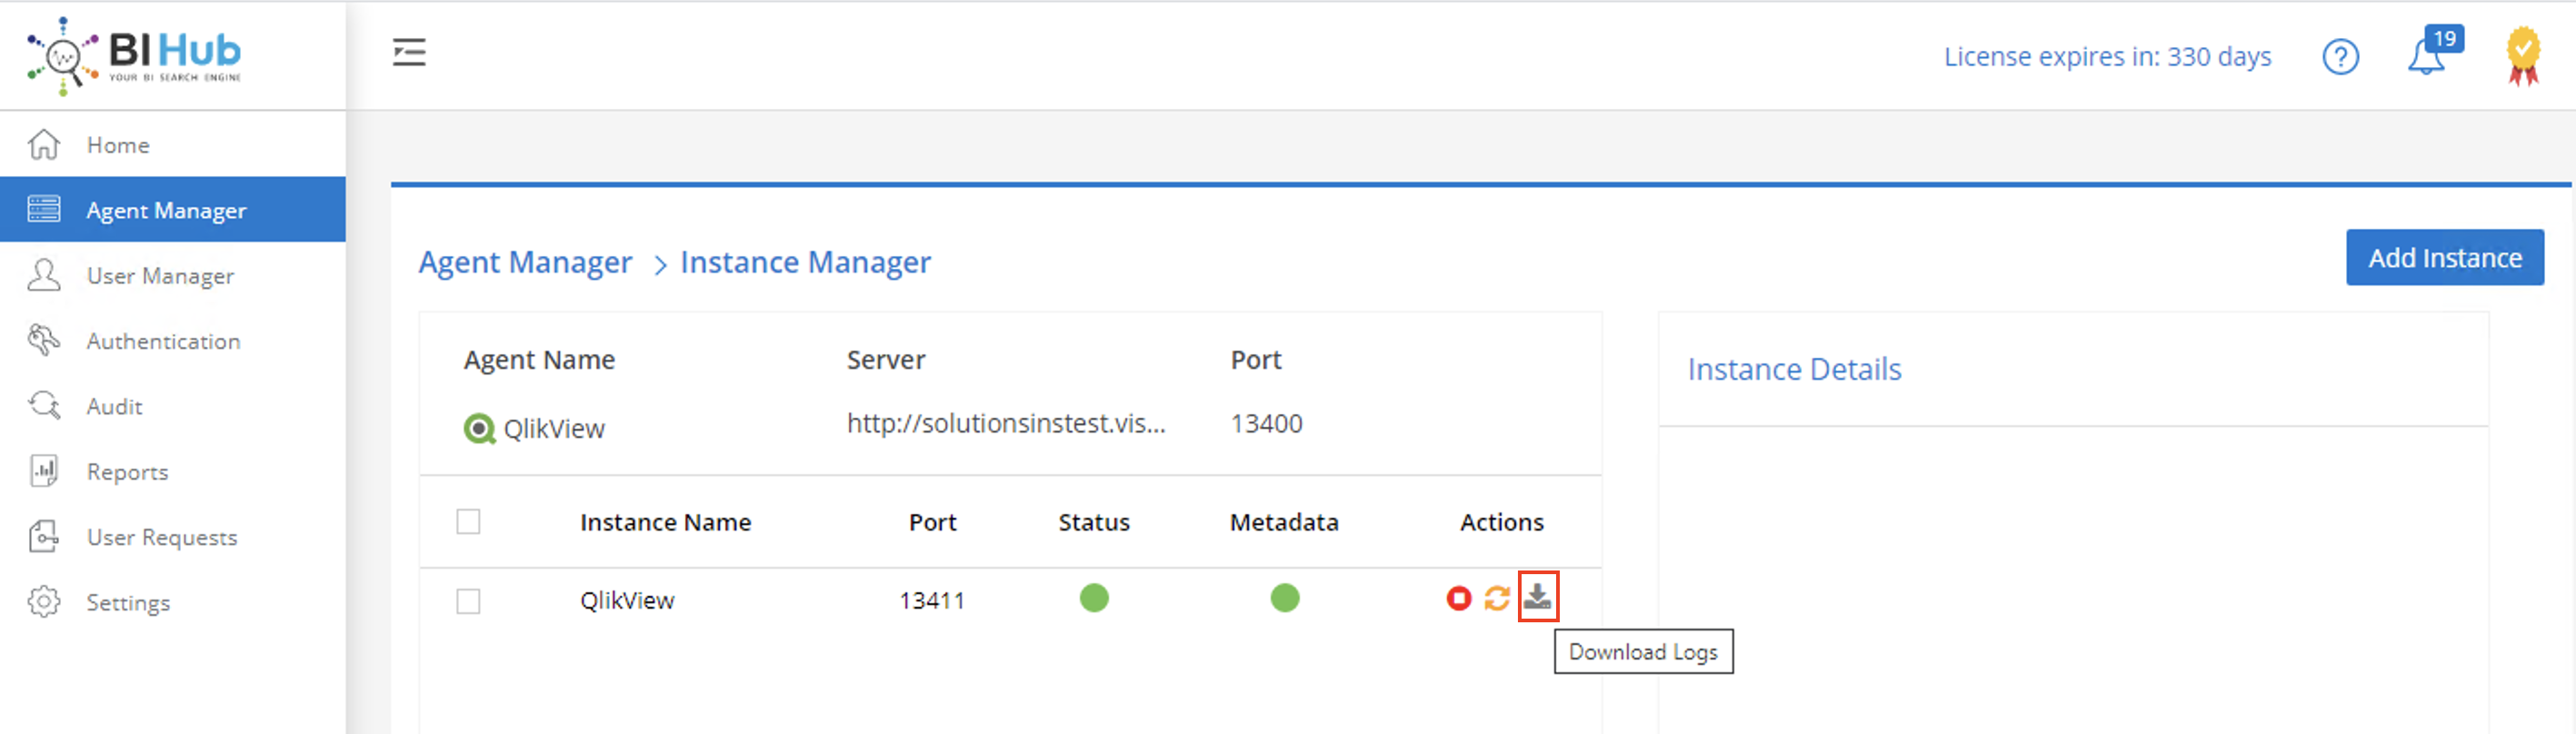Click the Audit magnifier icon
This screenshot has width=2576, height=734.
click(x=44, y=406)
